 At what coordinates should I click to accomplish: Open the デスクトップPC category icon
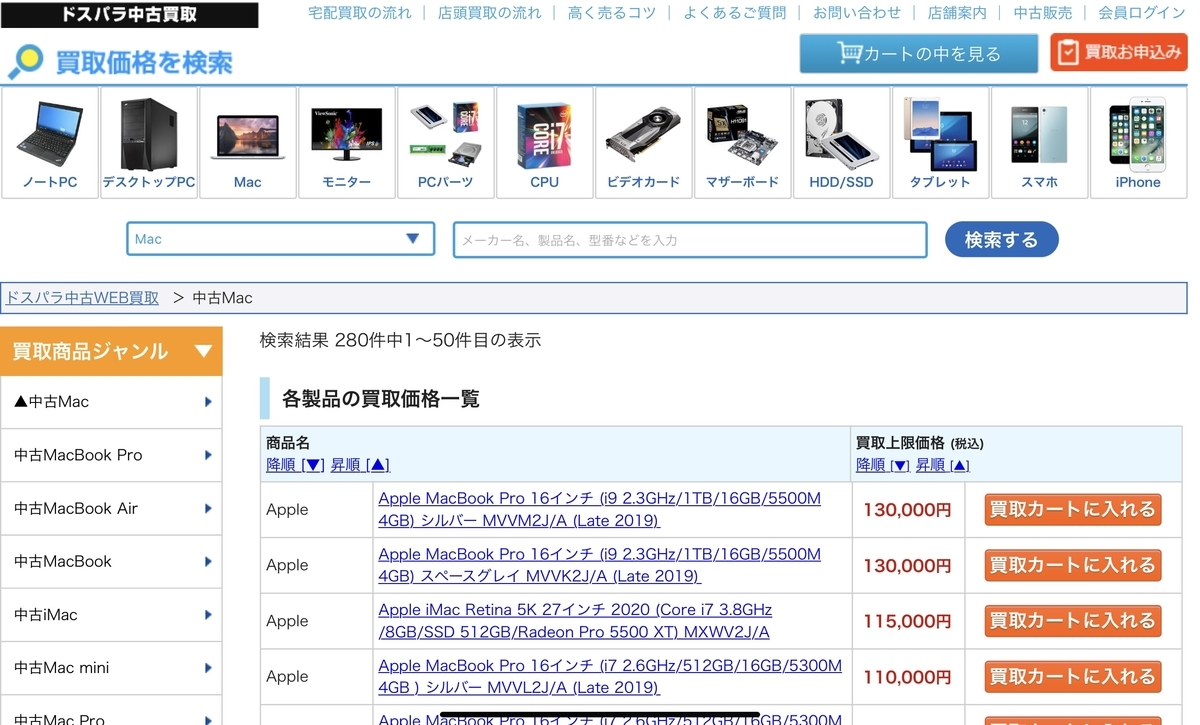tap(149, 143)
